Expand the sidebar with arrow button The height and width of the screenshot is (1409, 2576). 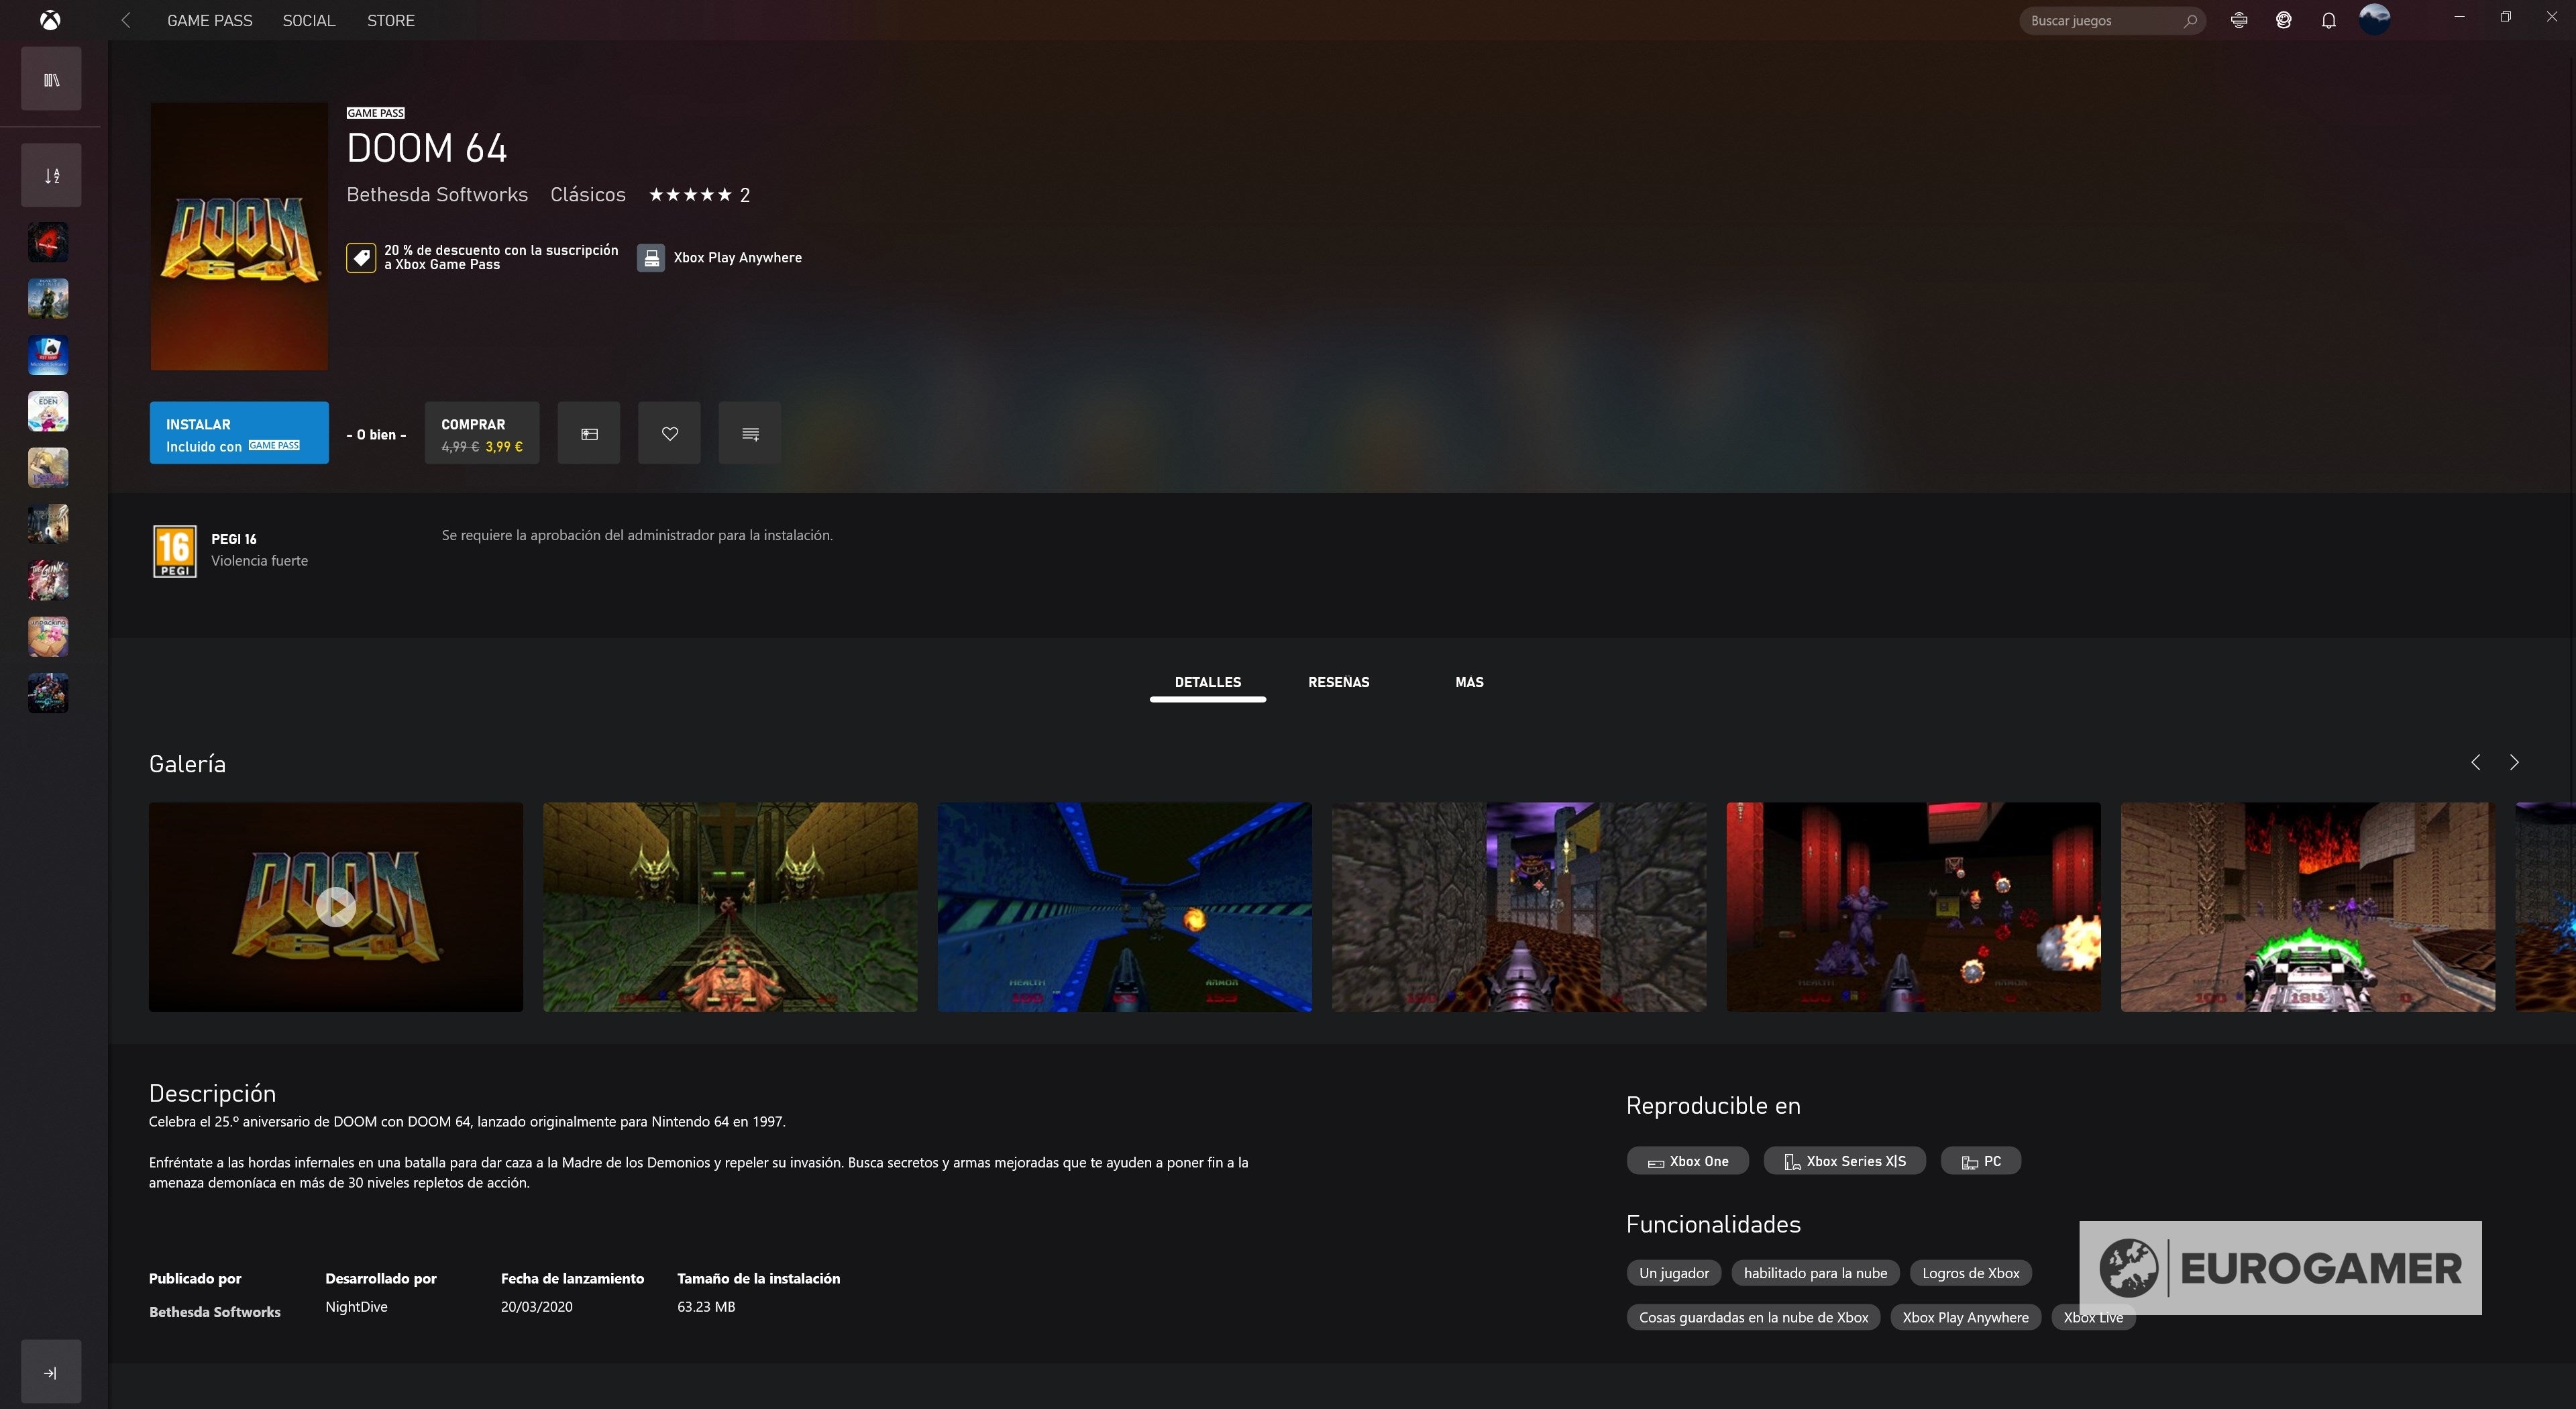pos(51,1372)
